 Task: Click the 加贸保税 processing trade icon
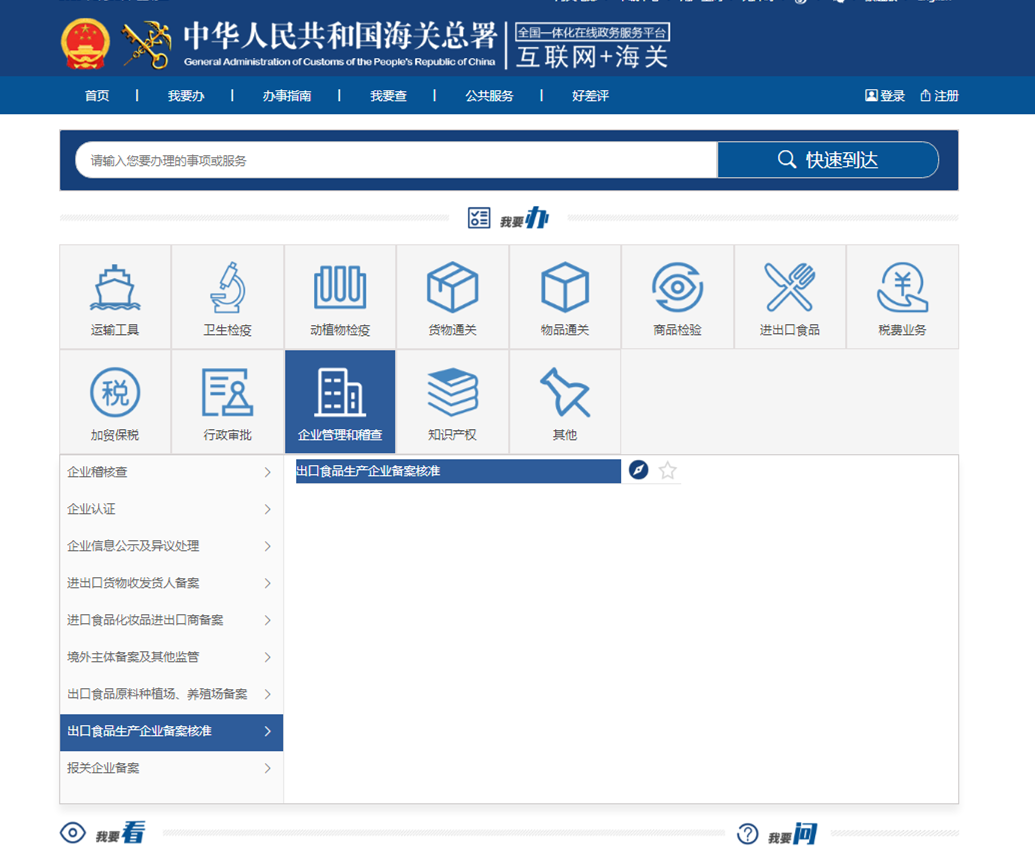point(114,399)
